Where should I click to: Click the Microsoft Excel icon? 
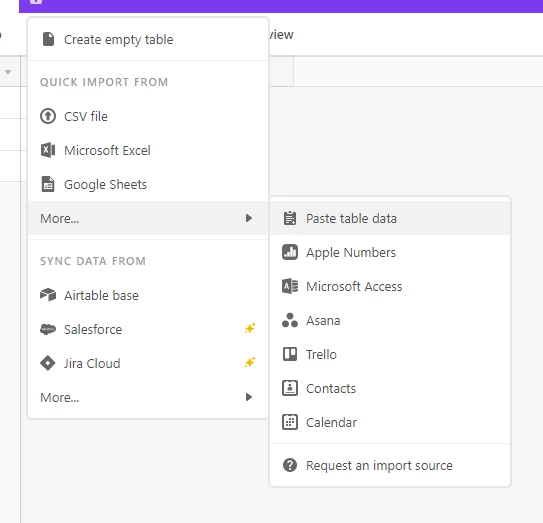tap(48, 150)
